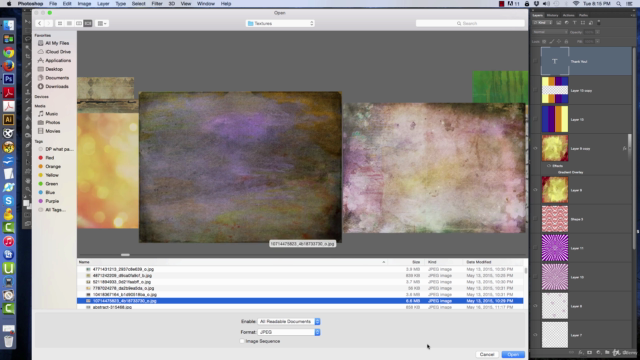
Task: Open the blend mode Normal dropdown
Action: [550, 32]
